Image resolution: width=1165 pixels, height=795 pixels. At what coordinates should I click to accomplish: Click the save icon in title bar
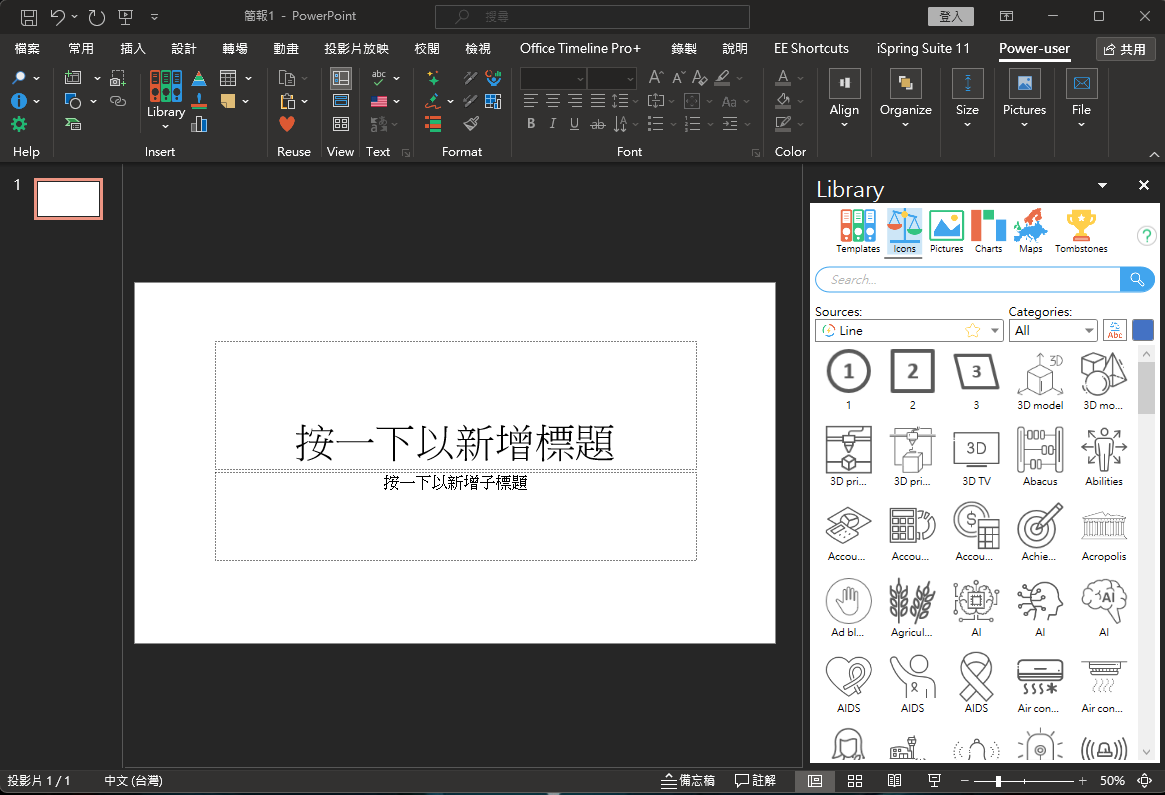point(28,16)
